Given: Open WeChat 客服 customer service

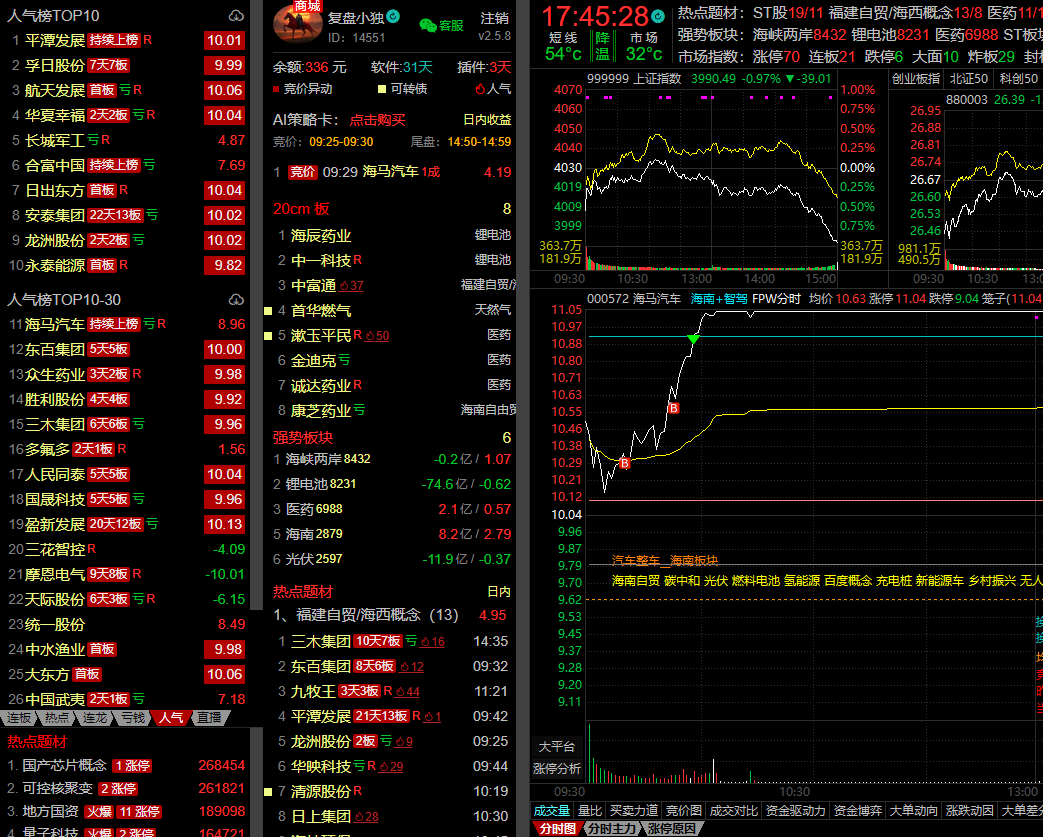Looking at the screenshot, I should 441,26.
